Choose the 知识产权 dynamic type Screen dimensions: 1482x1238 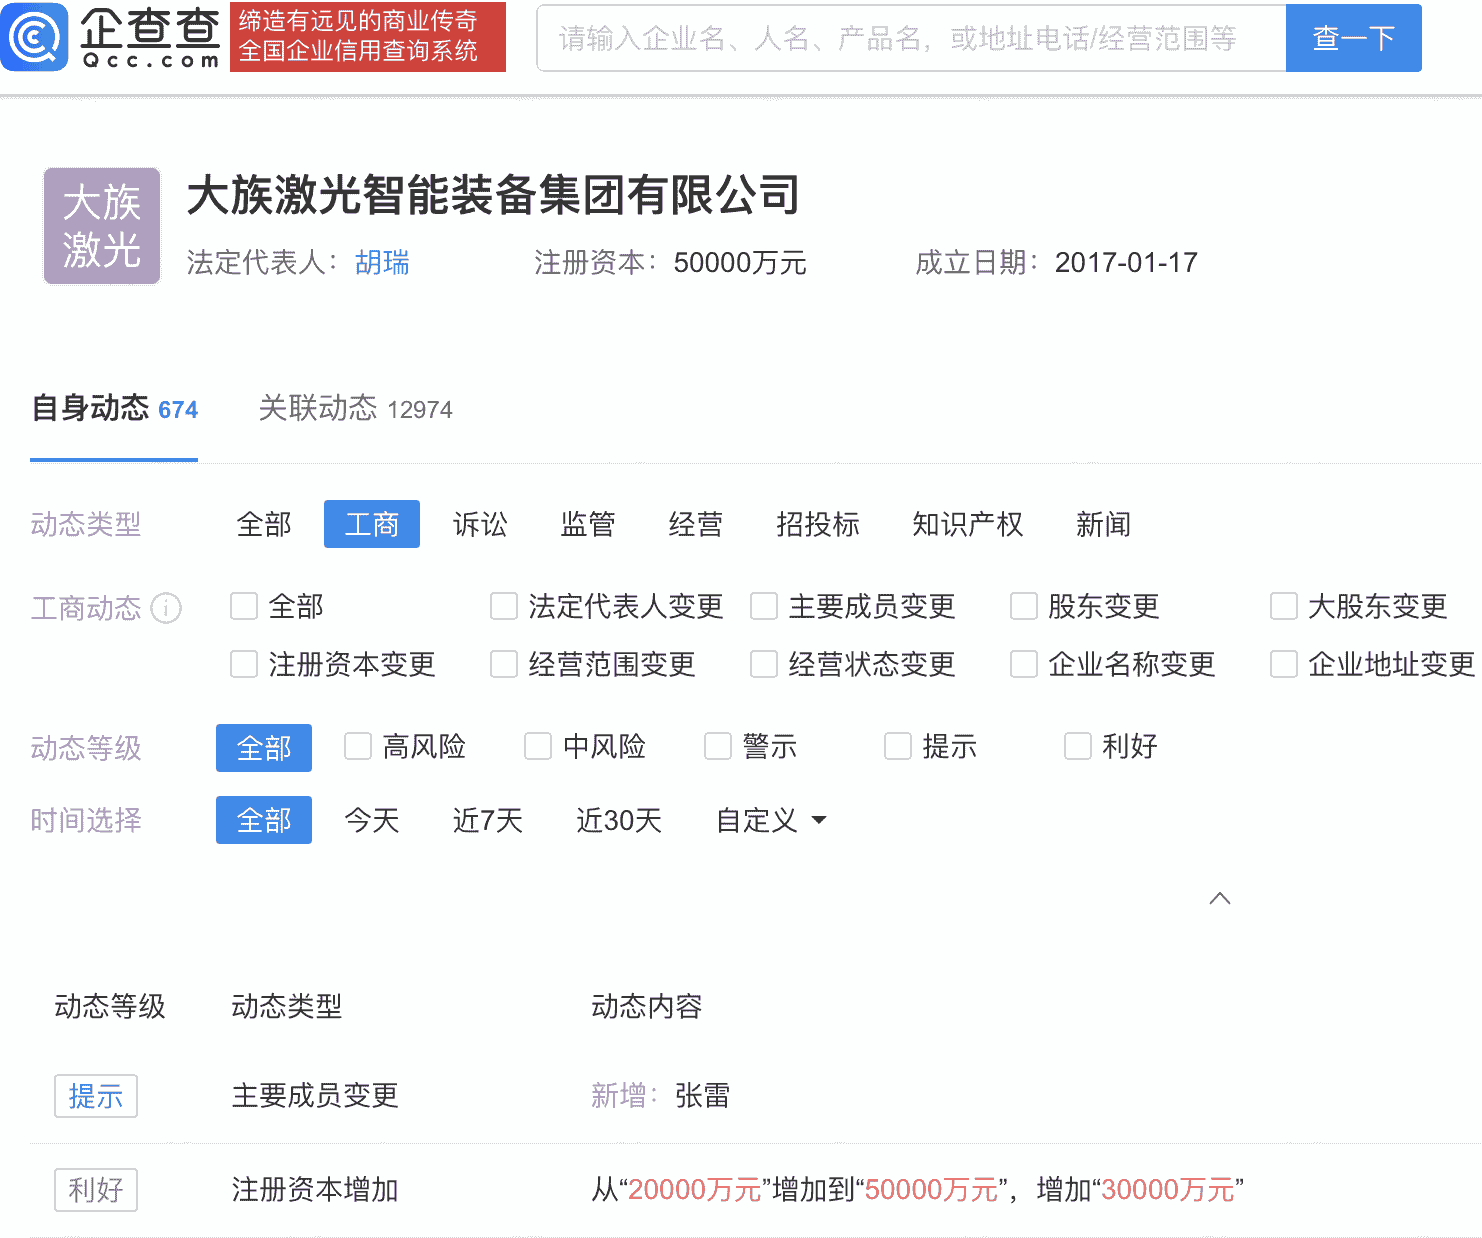pyautogui.click(x=967, y=524)
